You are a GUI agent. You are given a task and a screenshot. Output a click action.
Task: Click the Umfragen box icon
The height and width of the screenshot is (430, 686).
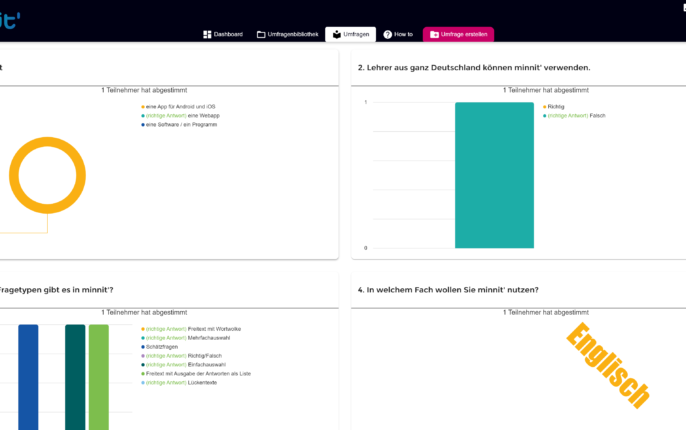[x=336, y=34]
